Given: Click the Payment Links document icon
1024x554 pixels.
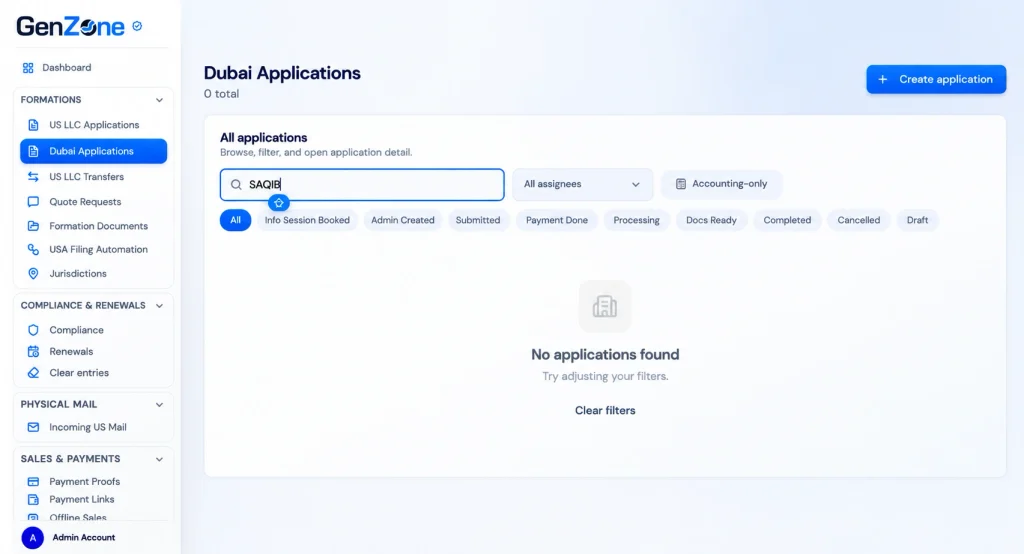Looking at the screenshot, I should coord(33,500).
